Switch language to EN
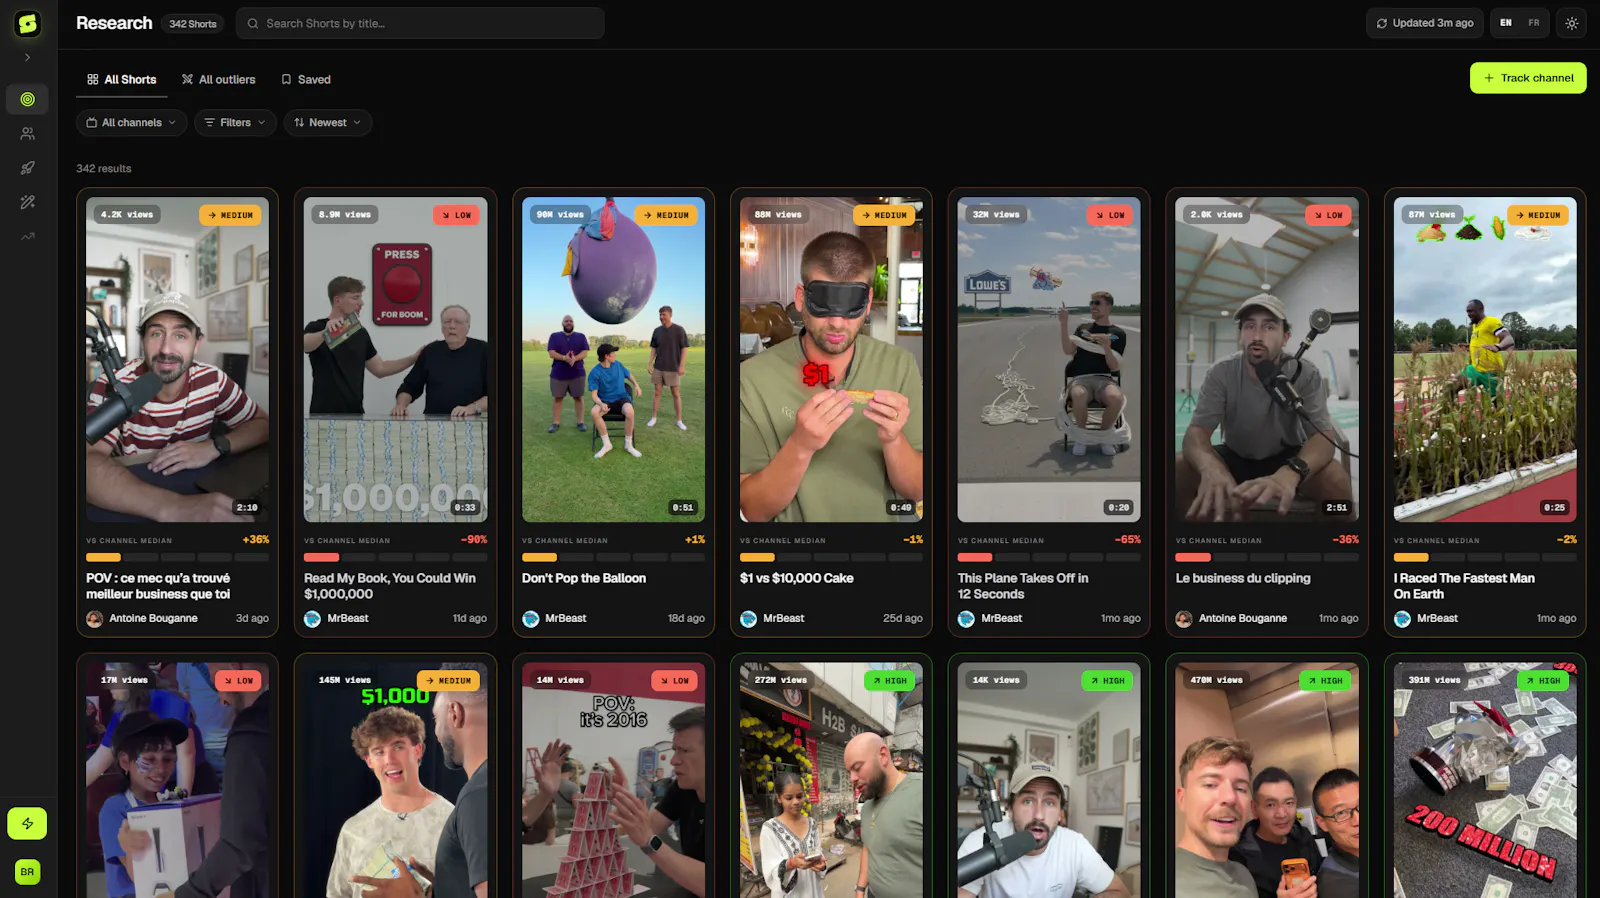Screen dimensions: 1600x898 1506,23
